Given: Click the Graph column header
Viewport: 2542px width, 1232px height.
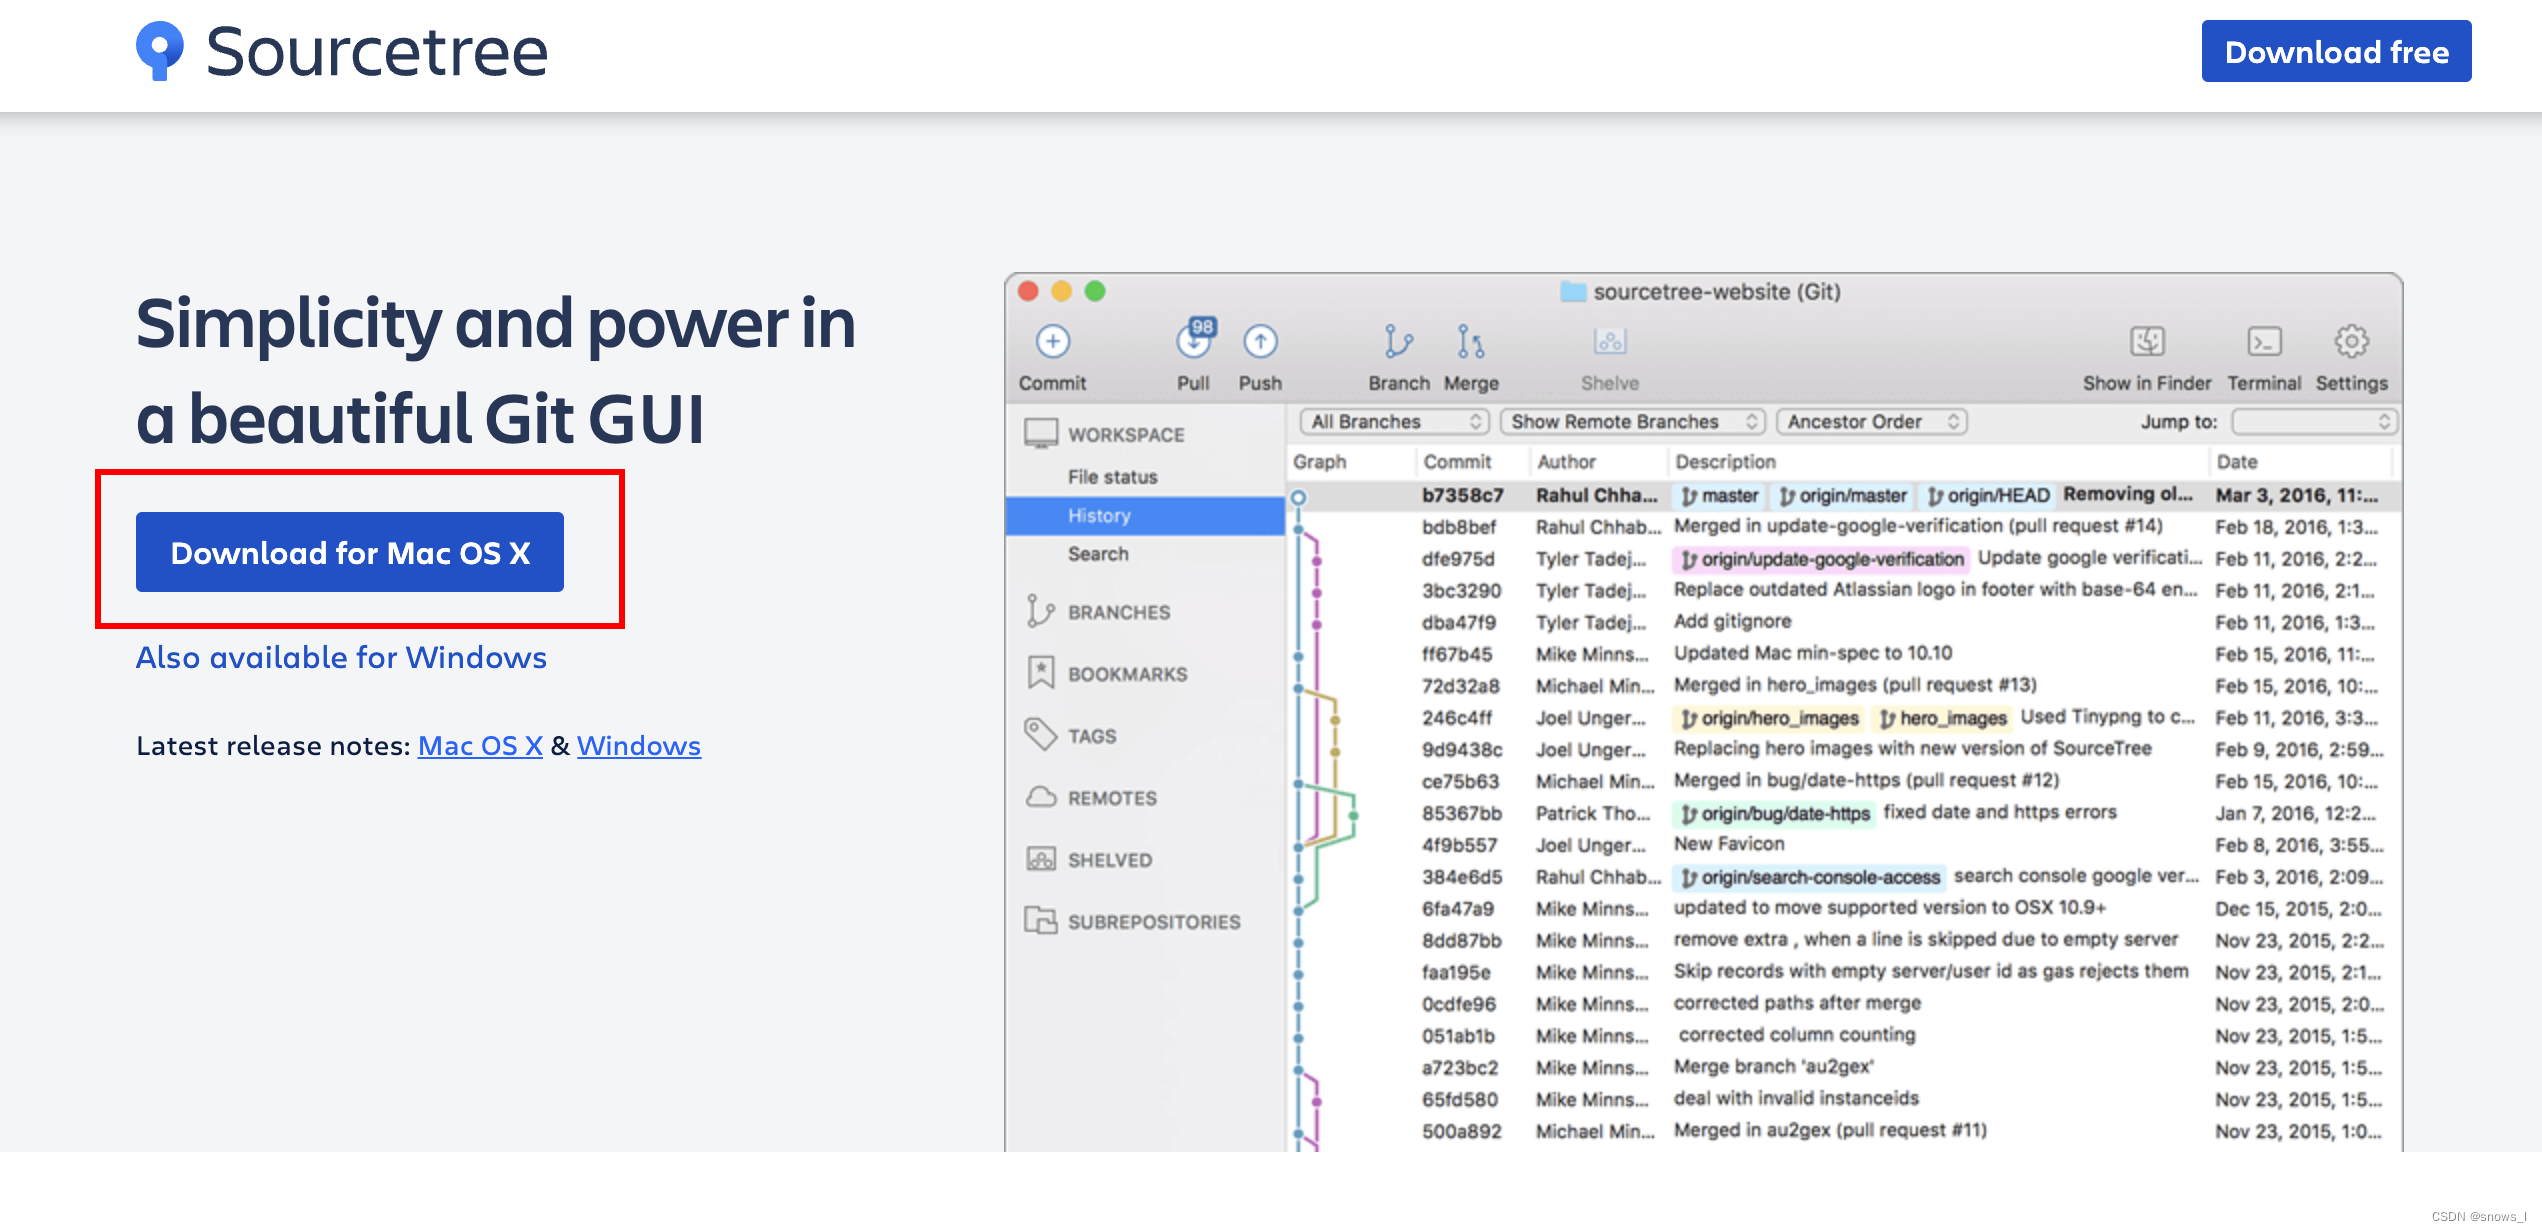Looking at the screenshot, I should (x=1320, y=462).
